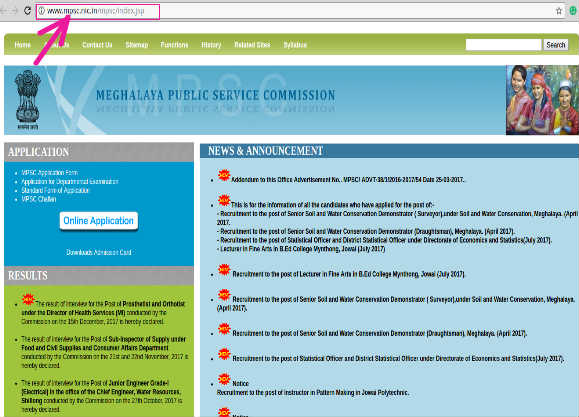579x417 pixels.
Task: Open the MPSC Challan link
Action: [39, 199]
